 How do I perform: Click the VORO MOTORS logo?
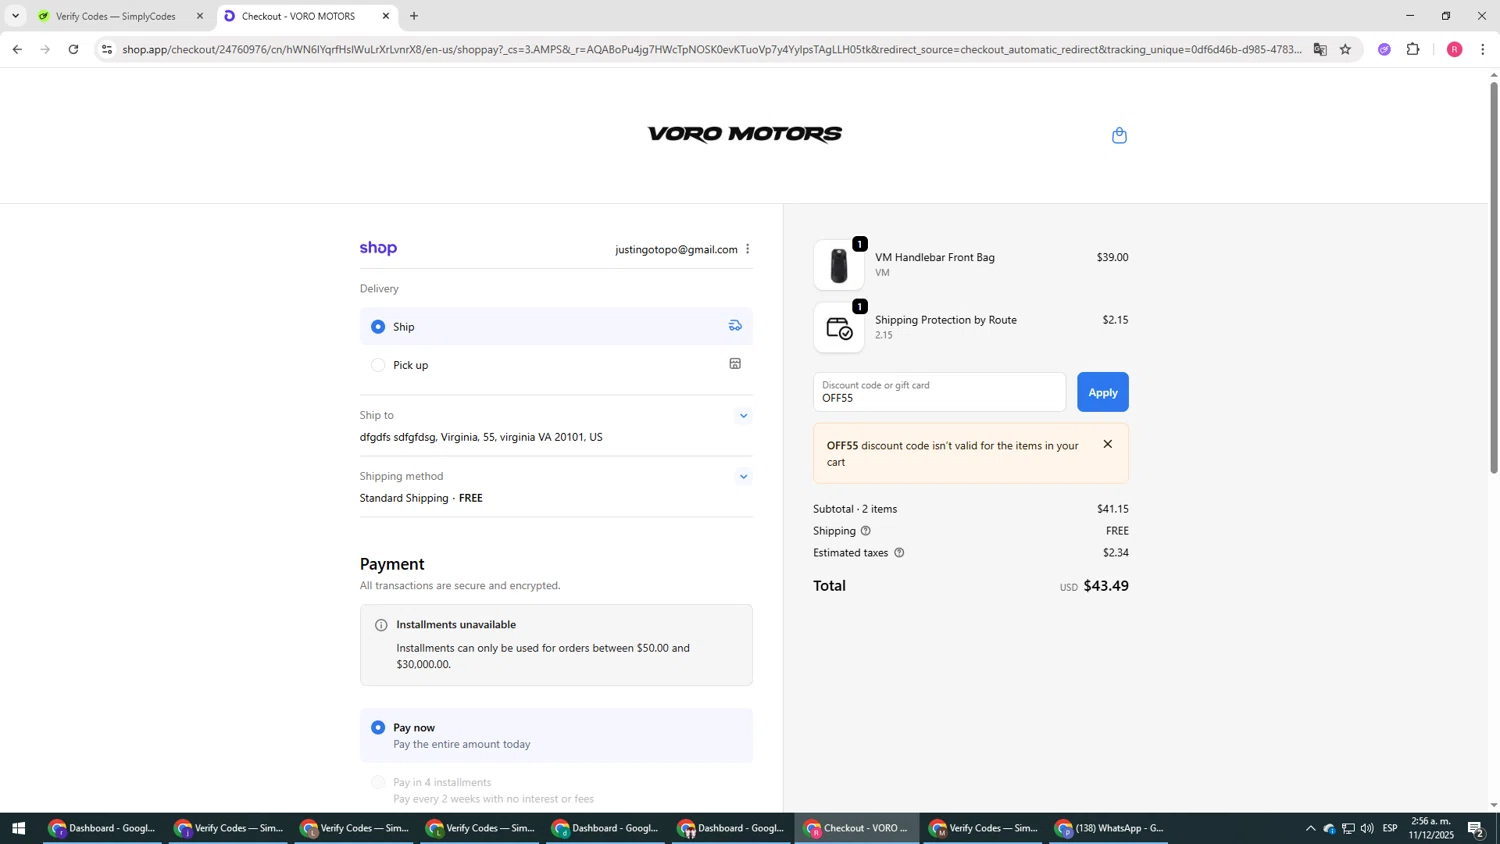tap(745, 135)
